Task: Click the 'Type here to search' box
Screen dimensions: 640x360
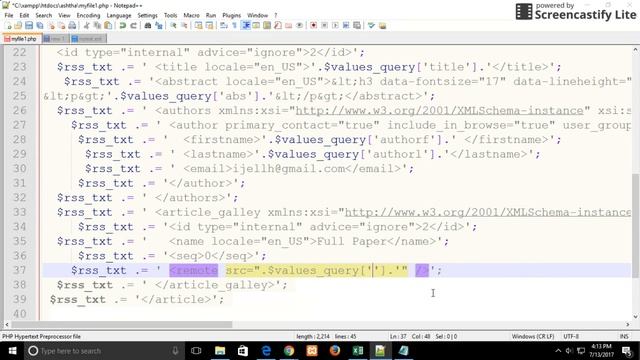Action: [x=104, y=351]
